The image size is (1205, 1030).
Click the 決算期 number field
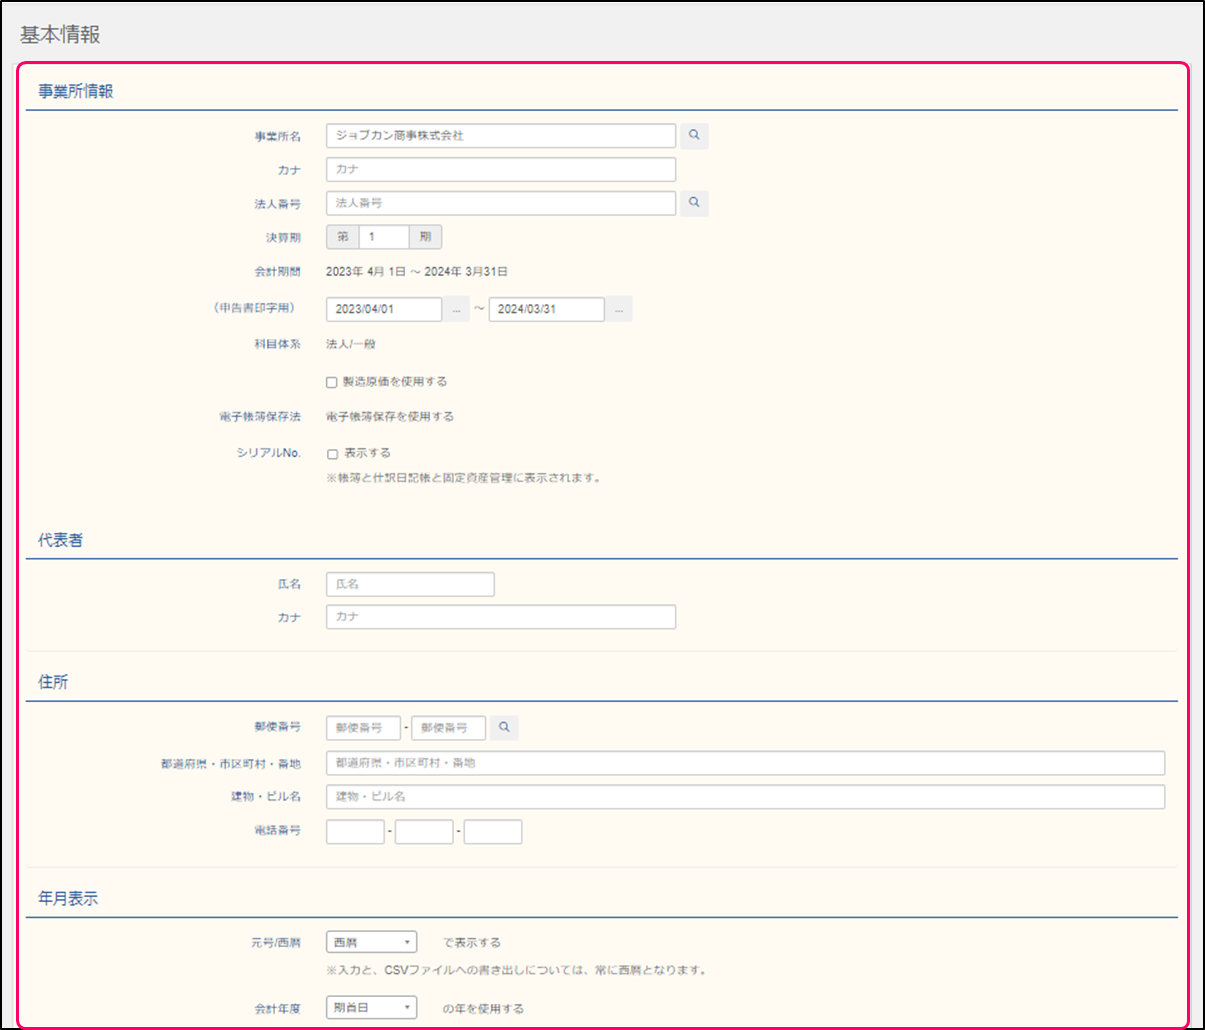point(384,237)
